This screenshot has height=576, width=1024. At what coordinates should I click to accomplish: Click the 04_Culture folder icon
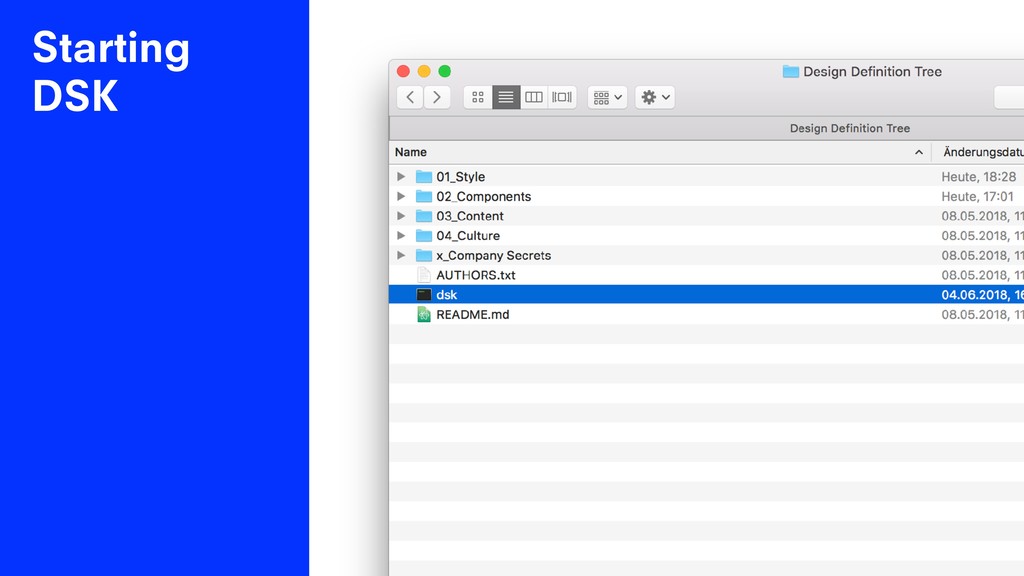point(424,235)
